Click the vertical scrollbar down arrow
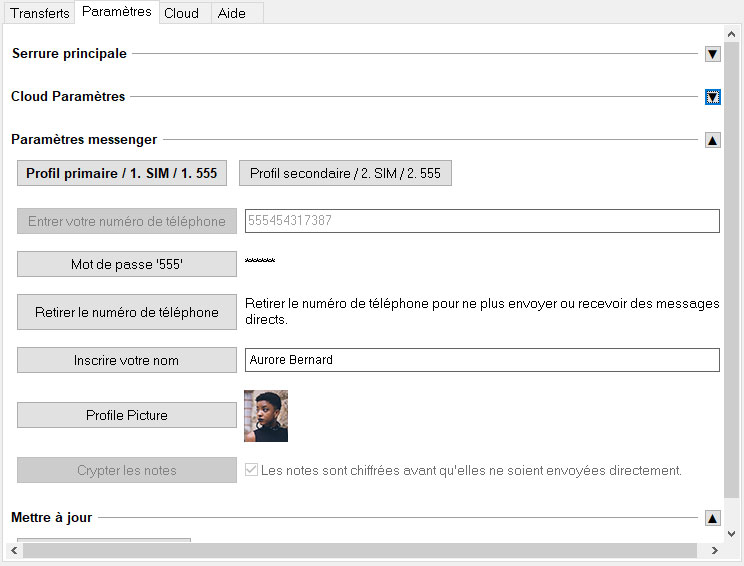The width and height of the screenshot is (744, 566). (x=731, y=534)
